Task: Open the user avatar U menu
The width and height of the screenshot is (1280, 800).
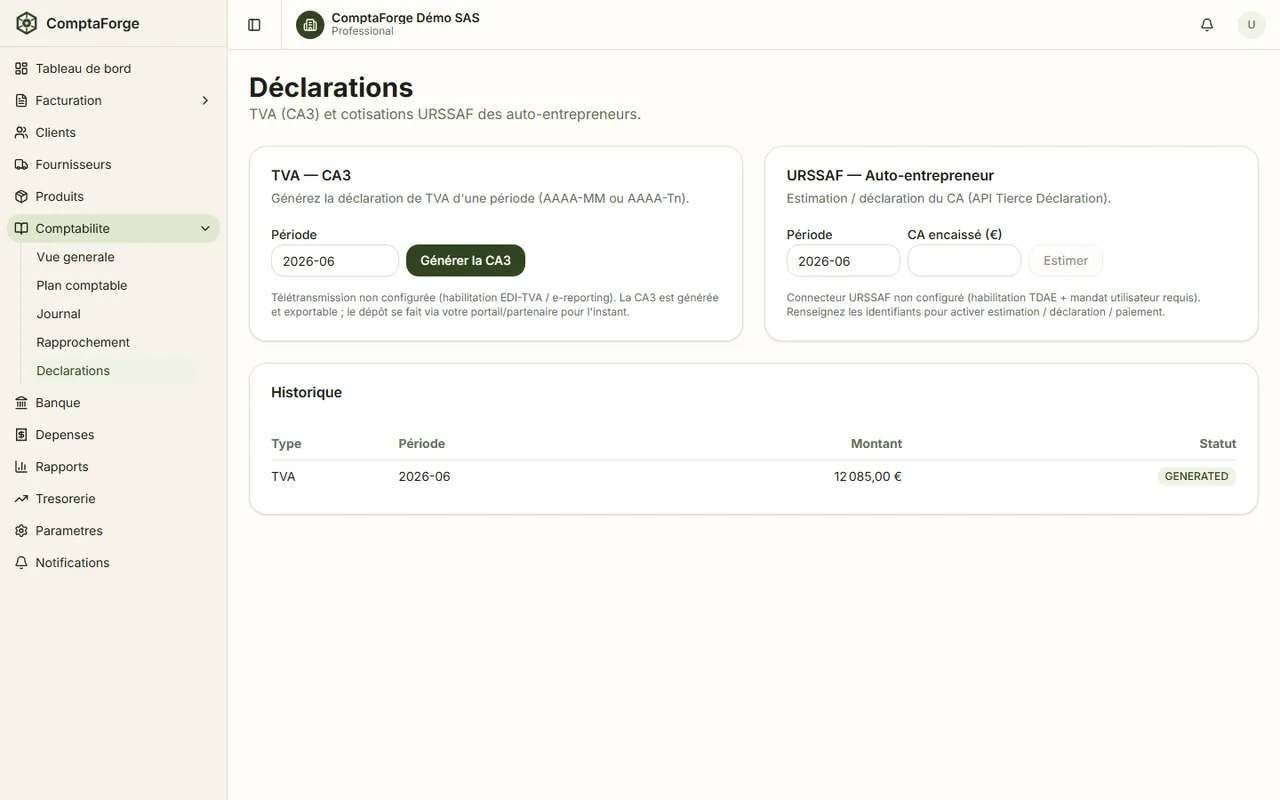Action: 1251,25
